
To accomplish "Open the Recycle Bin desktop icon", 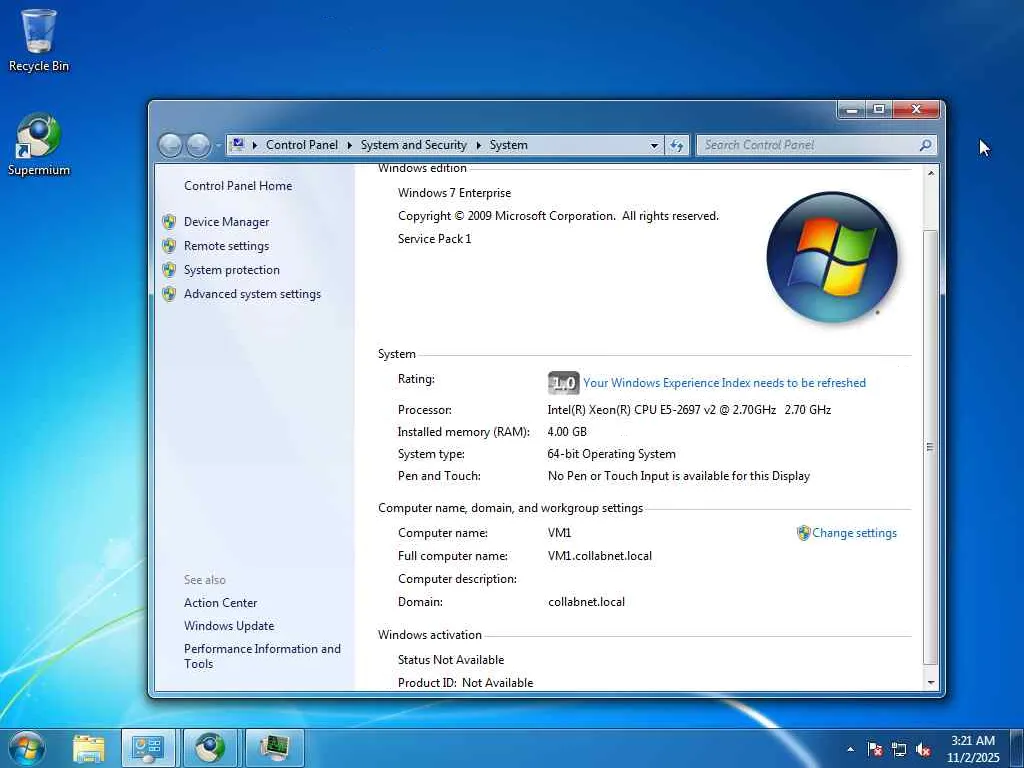I will (x=38, y=39).
